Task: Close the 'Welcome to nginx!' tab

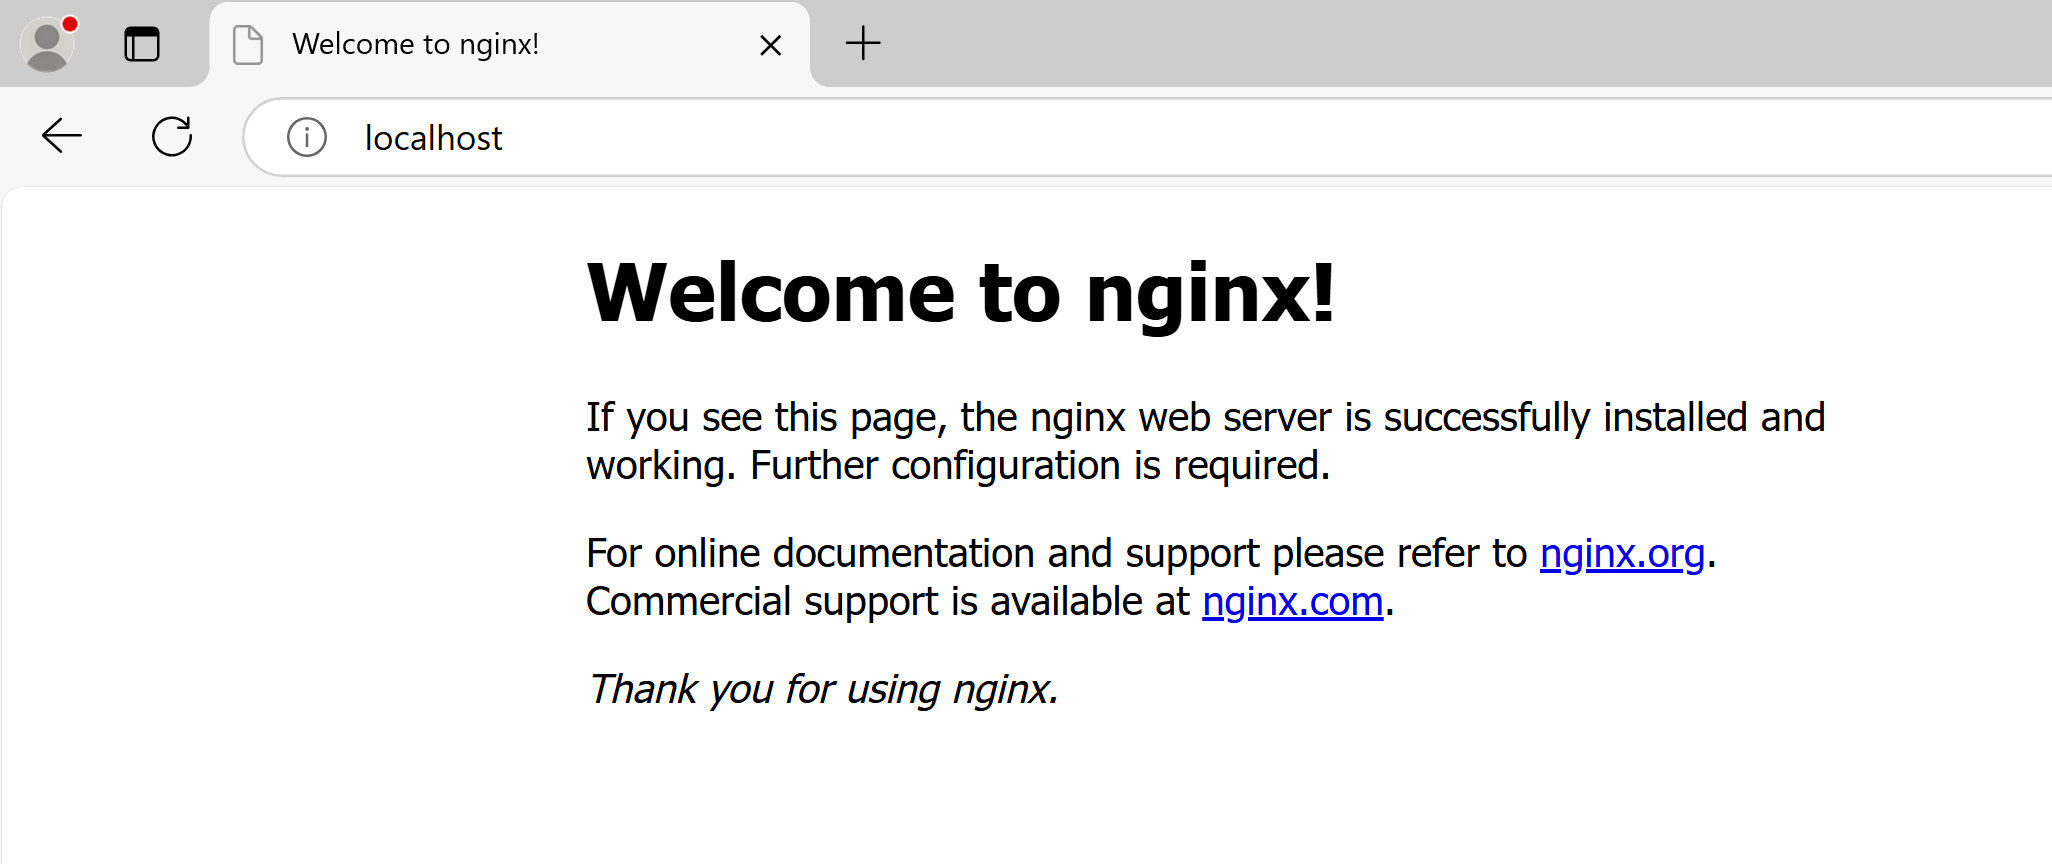Action: click(x=770, y=45)
